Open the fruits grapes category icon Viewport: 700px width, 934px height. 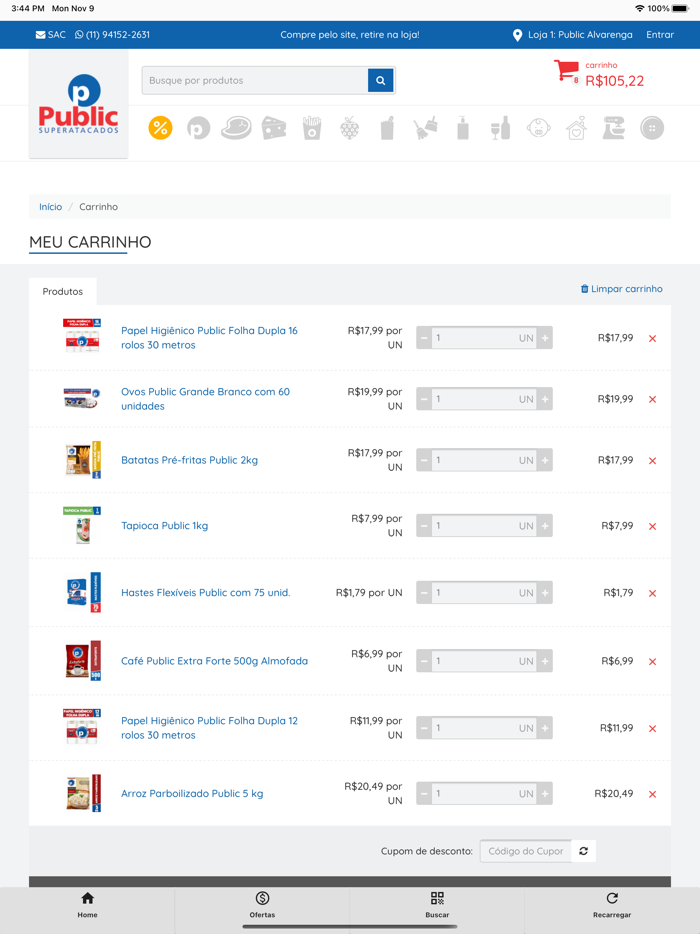pyautogui.click(x=350, y=128)
